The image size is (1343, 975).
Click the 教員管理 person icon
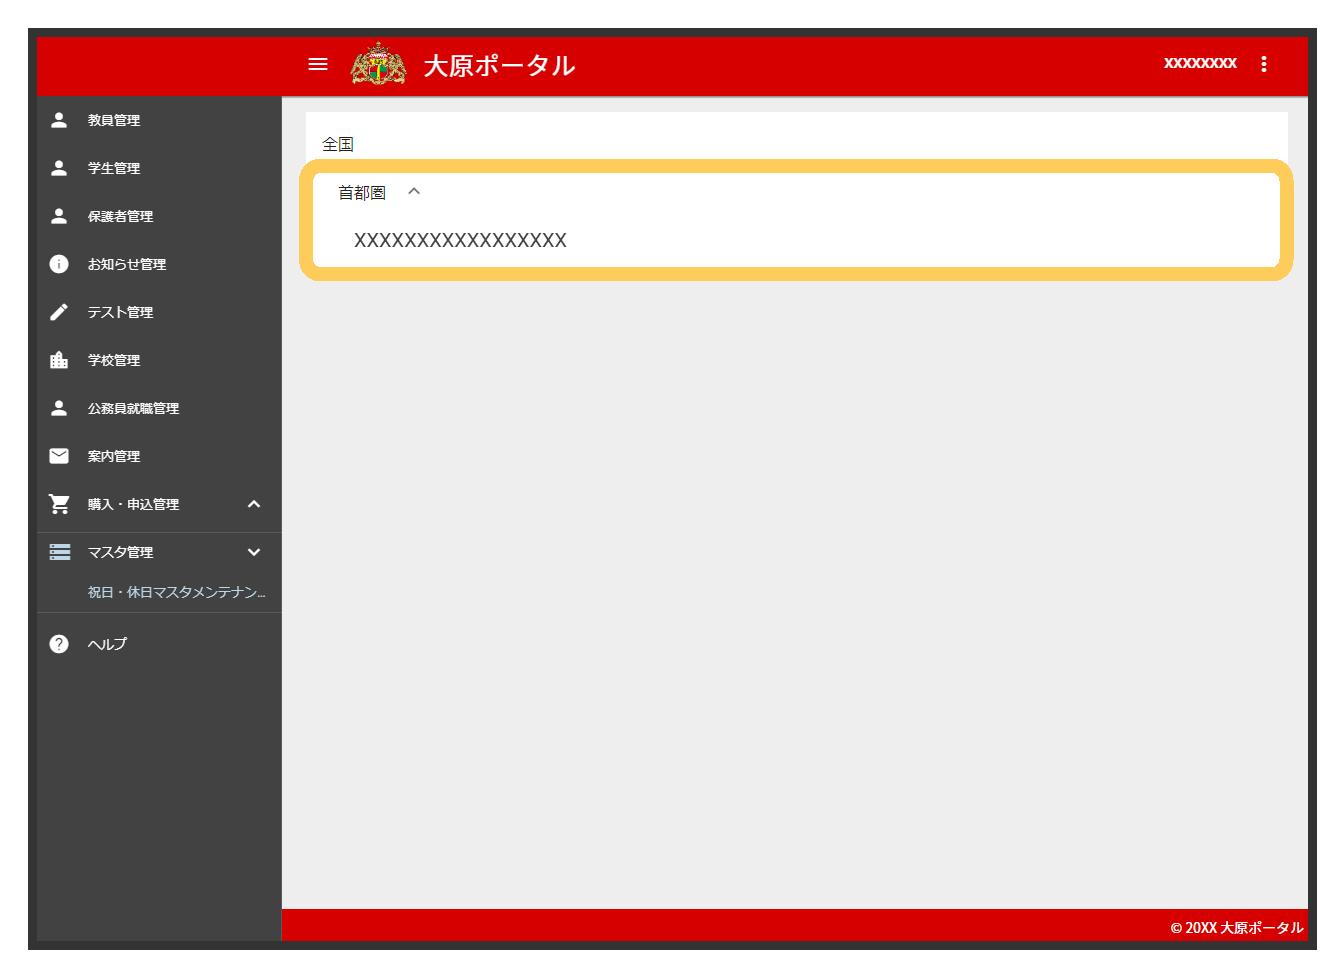pyautogui.click(x=59, y=120)
